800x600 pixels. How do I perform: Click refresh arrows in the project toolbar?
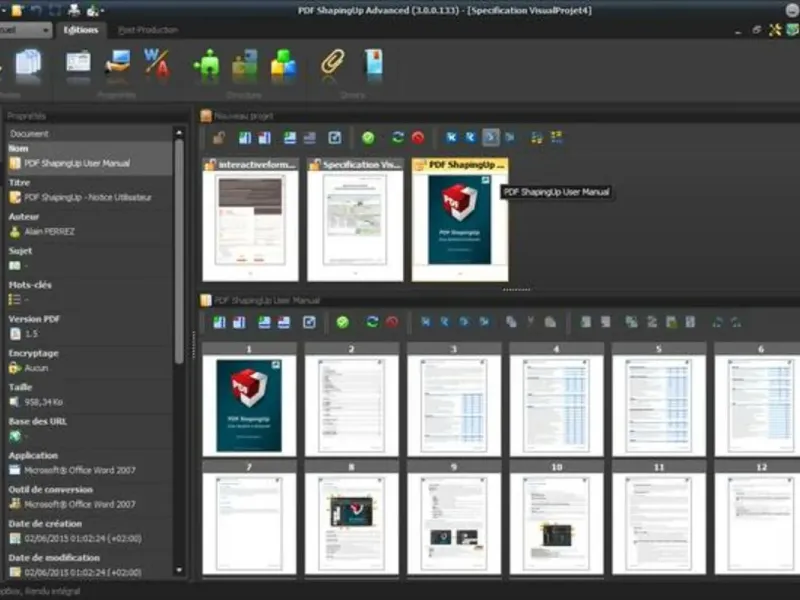point(398,138)
